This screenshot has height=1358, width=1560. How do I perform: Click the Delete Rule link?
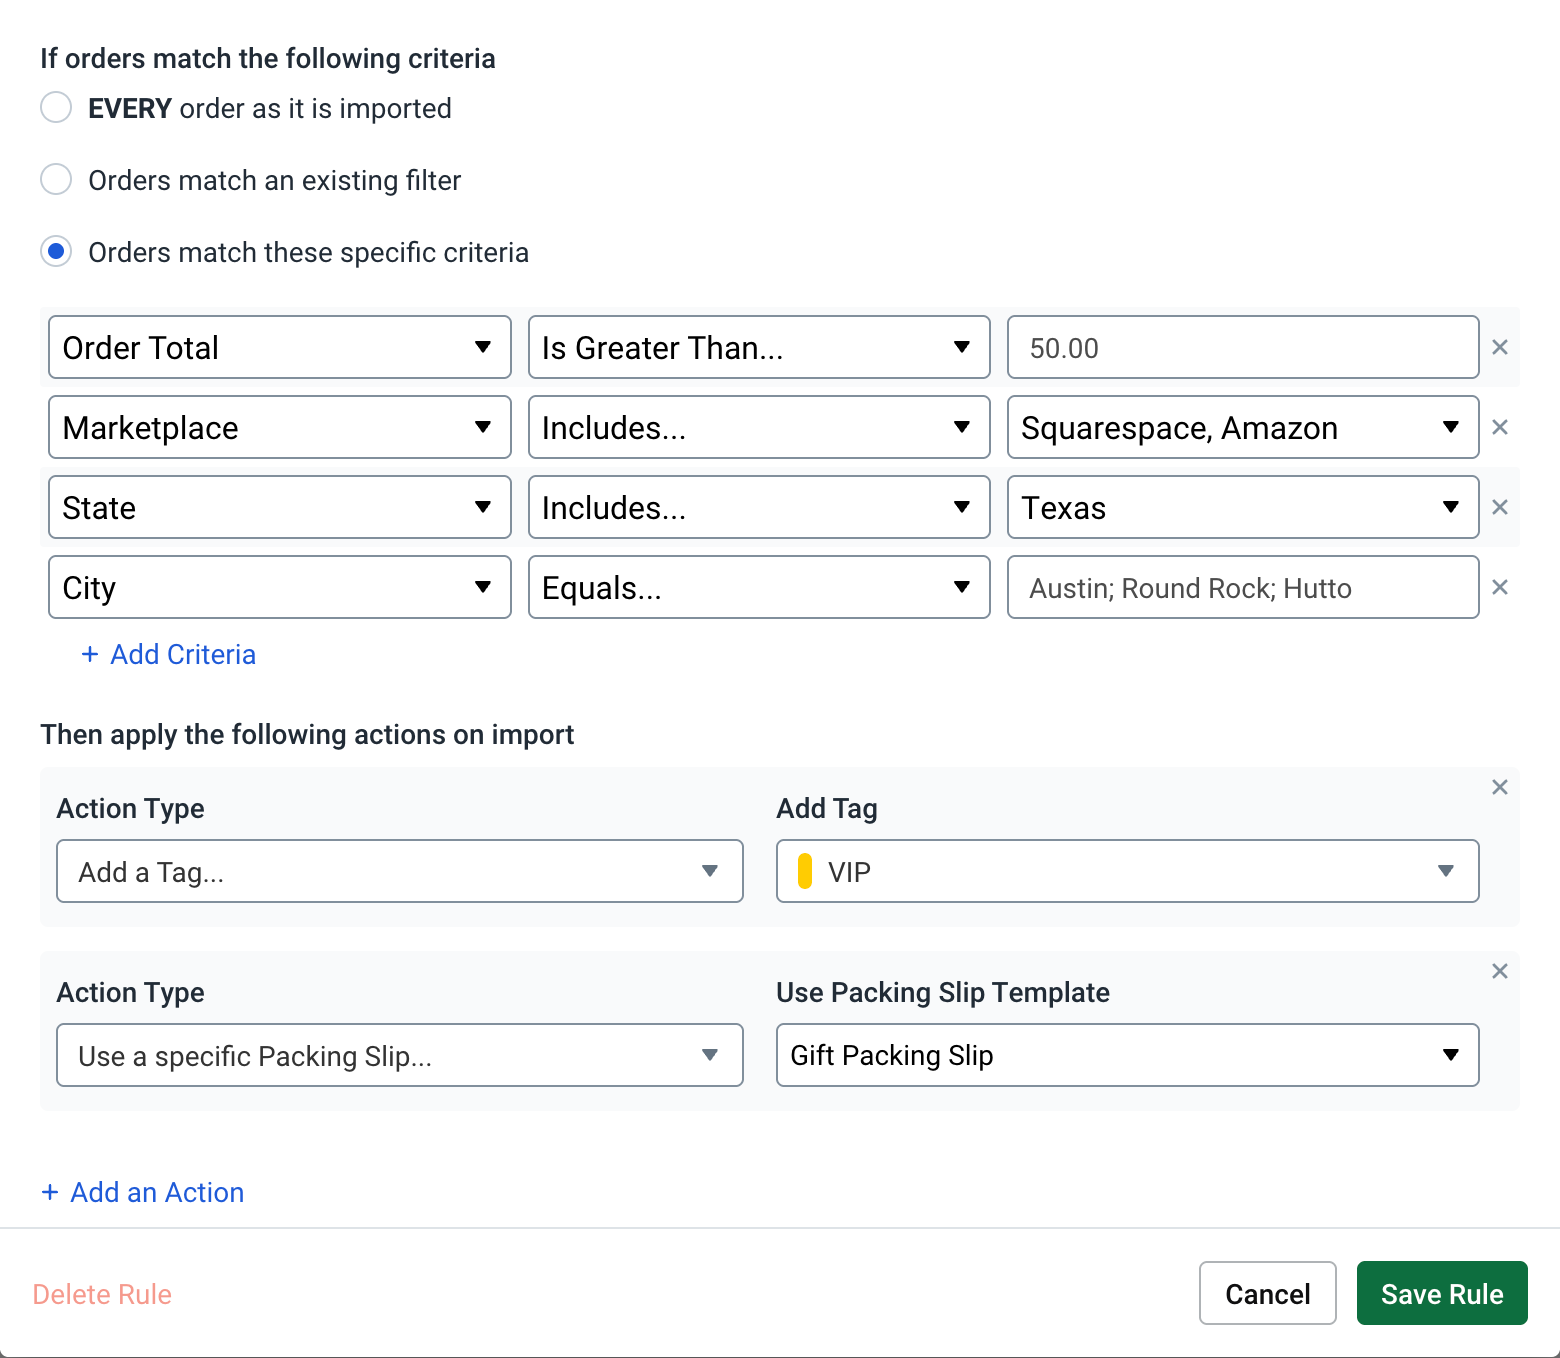click(x=102, y=1294)
